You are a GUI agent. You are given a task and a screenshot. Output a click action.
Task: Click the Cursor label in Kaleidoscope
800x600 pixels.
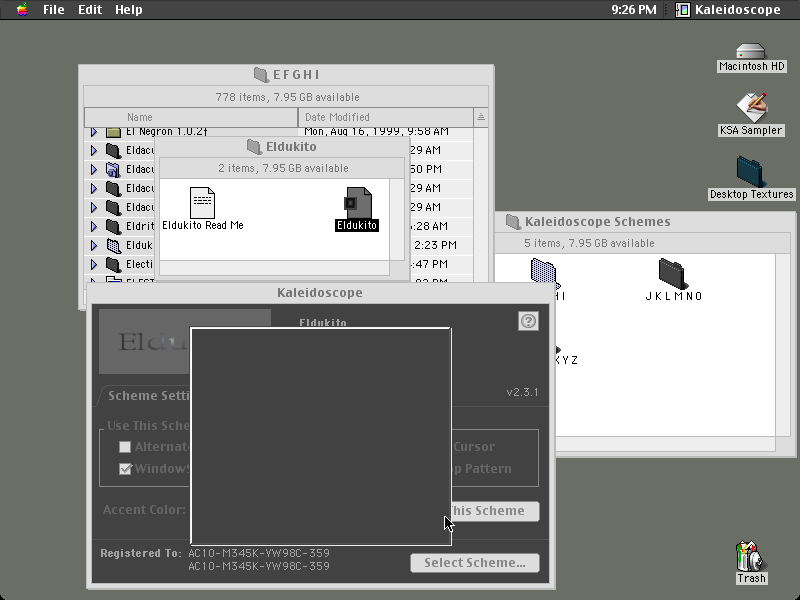click(x=474, y=447)
